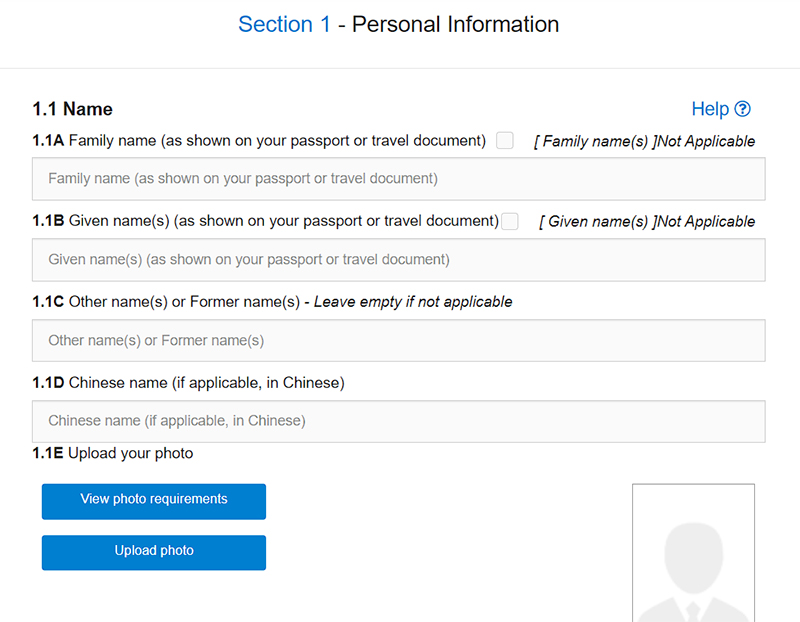Image resolution: width=800 pixels, height=622 pixels.
Task: Click the 1.1B Given name(s) field label
Action: [265, 221]
